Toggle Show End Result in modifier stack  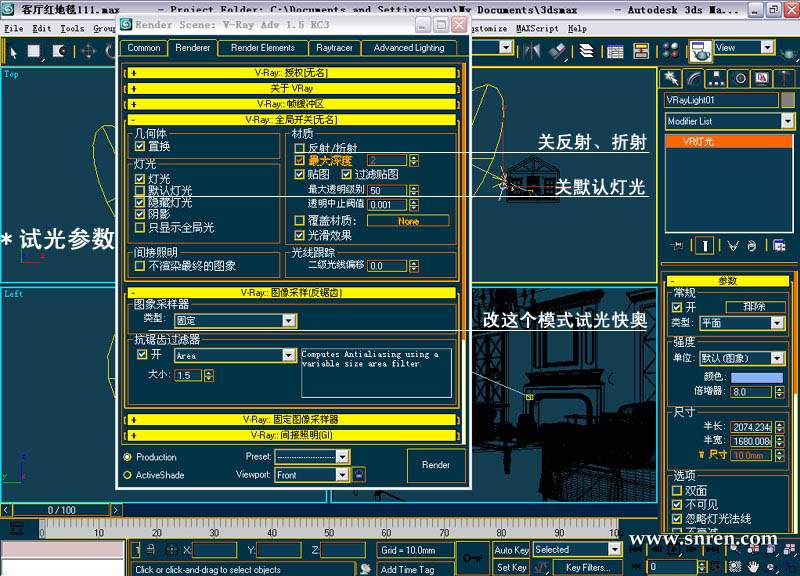pyautogui.click(x=705, y=246)
